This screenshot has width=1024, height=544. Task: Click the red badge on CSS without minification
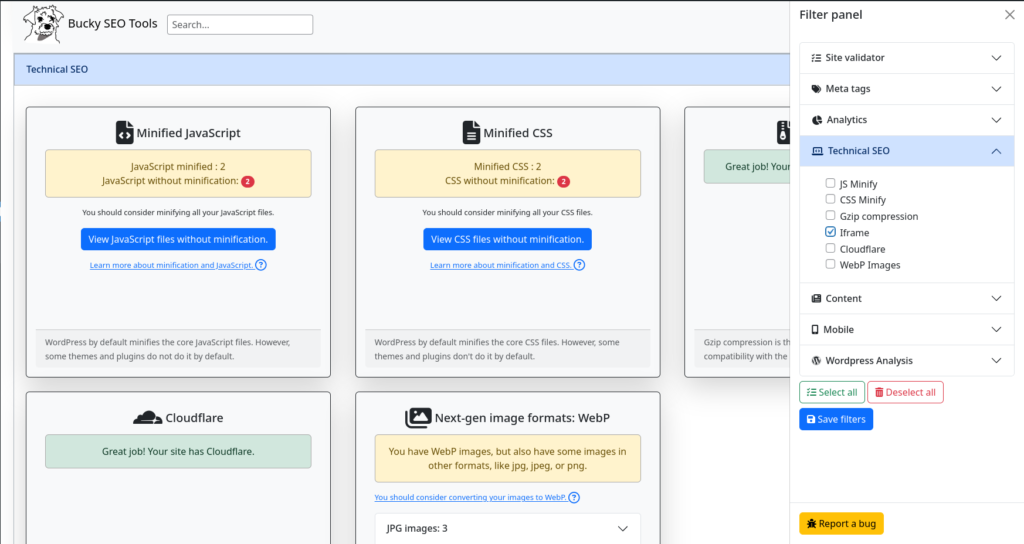click(x=564, y=182)
